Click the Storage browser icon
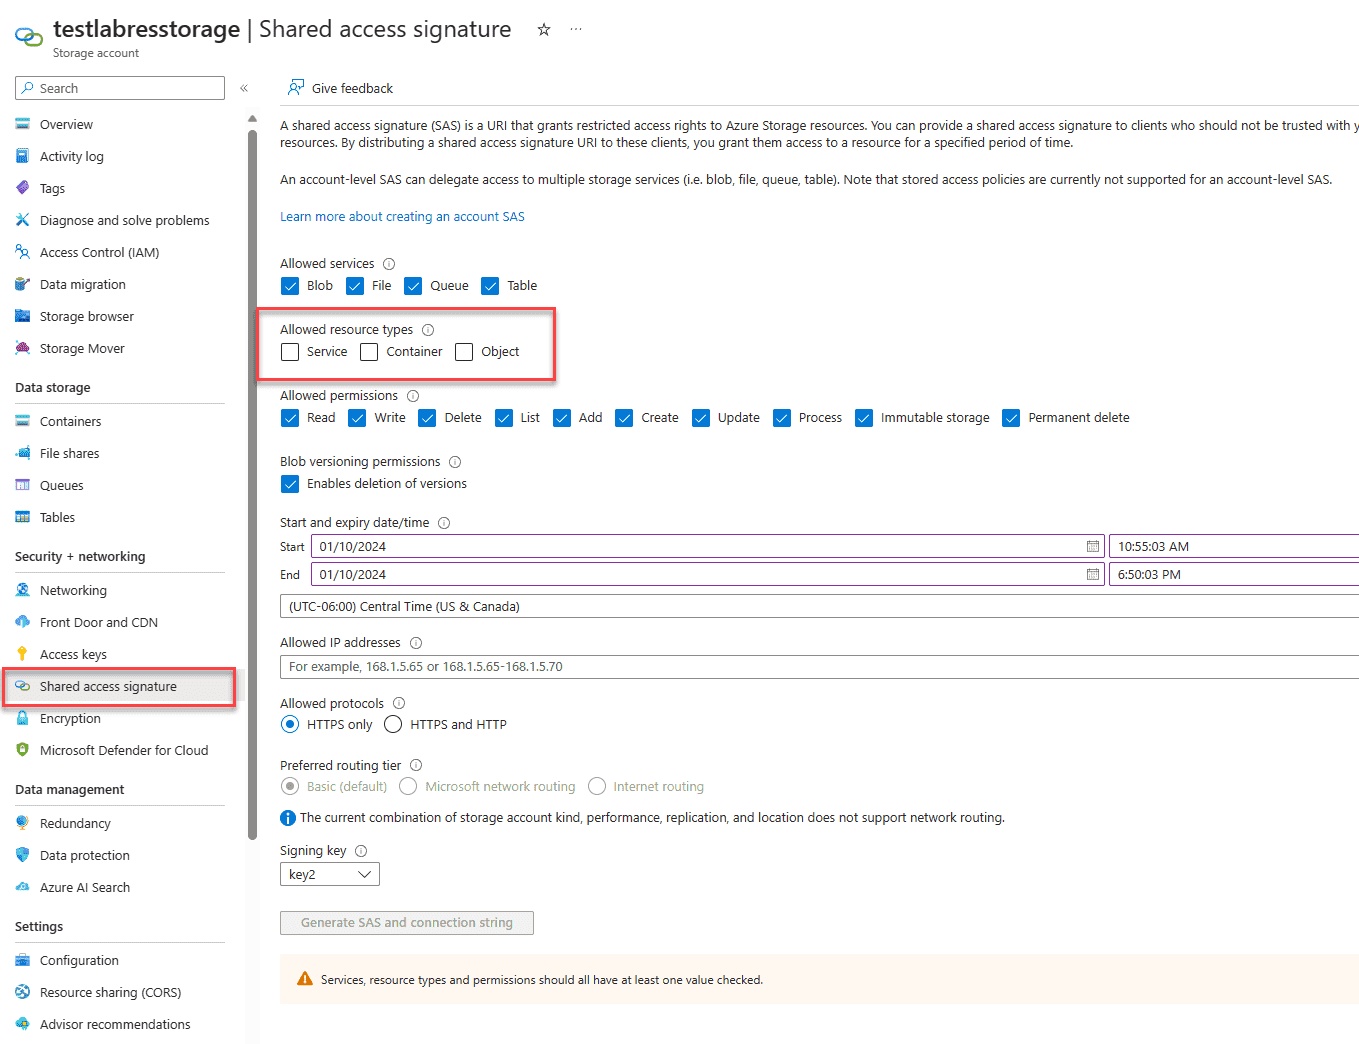 click(x=22, y=316)
